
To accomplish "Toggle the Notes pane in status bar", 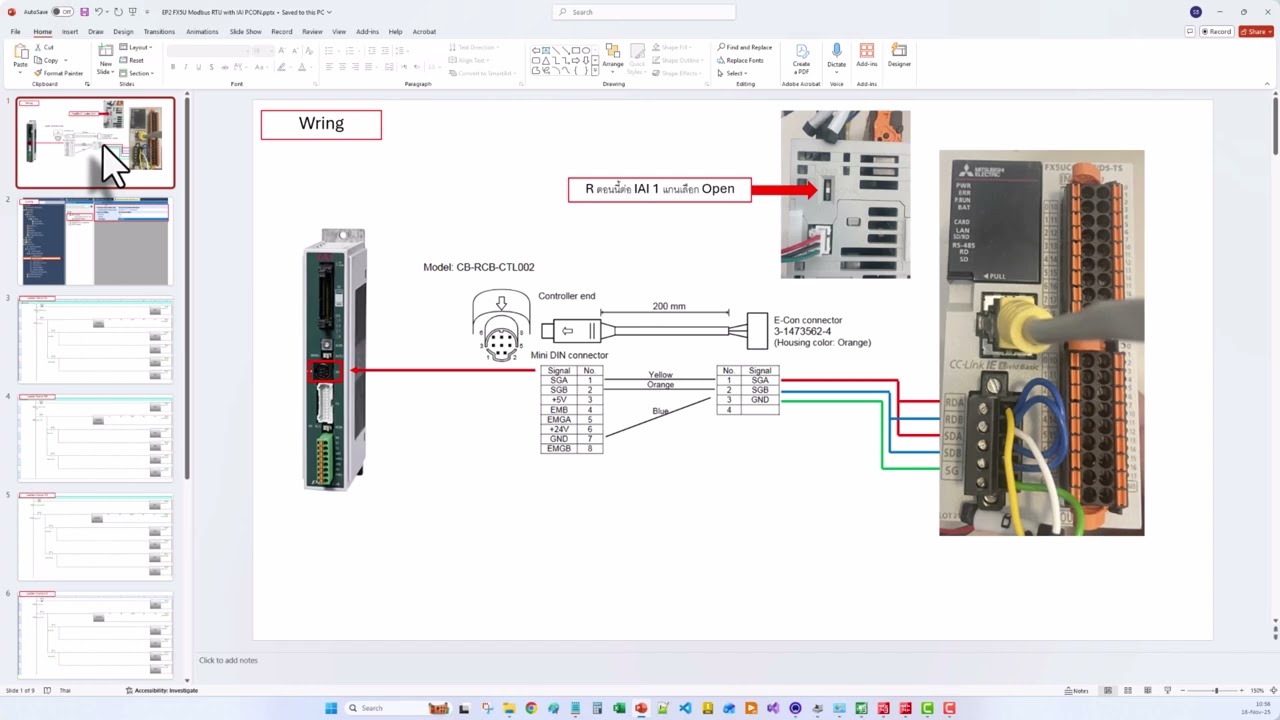I will 1077,691.
